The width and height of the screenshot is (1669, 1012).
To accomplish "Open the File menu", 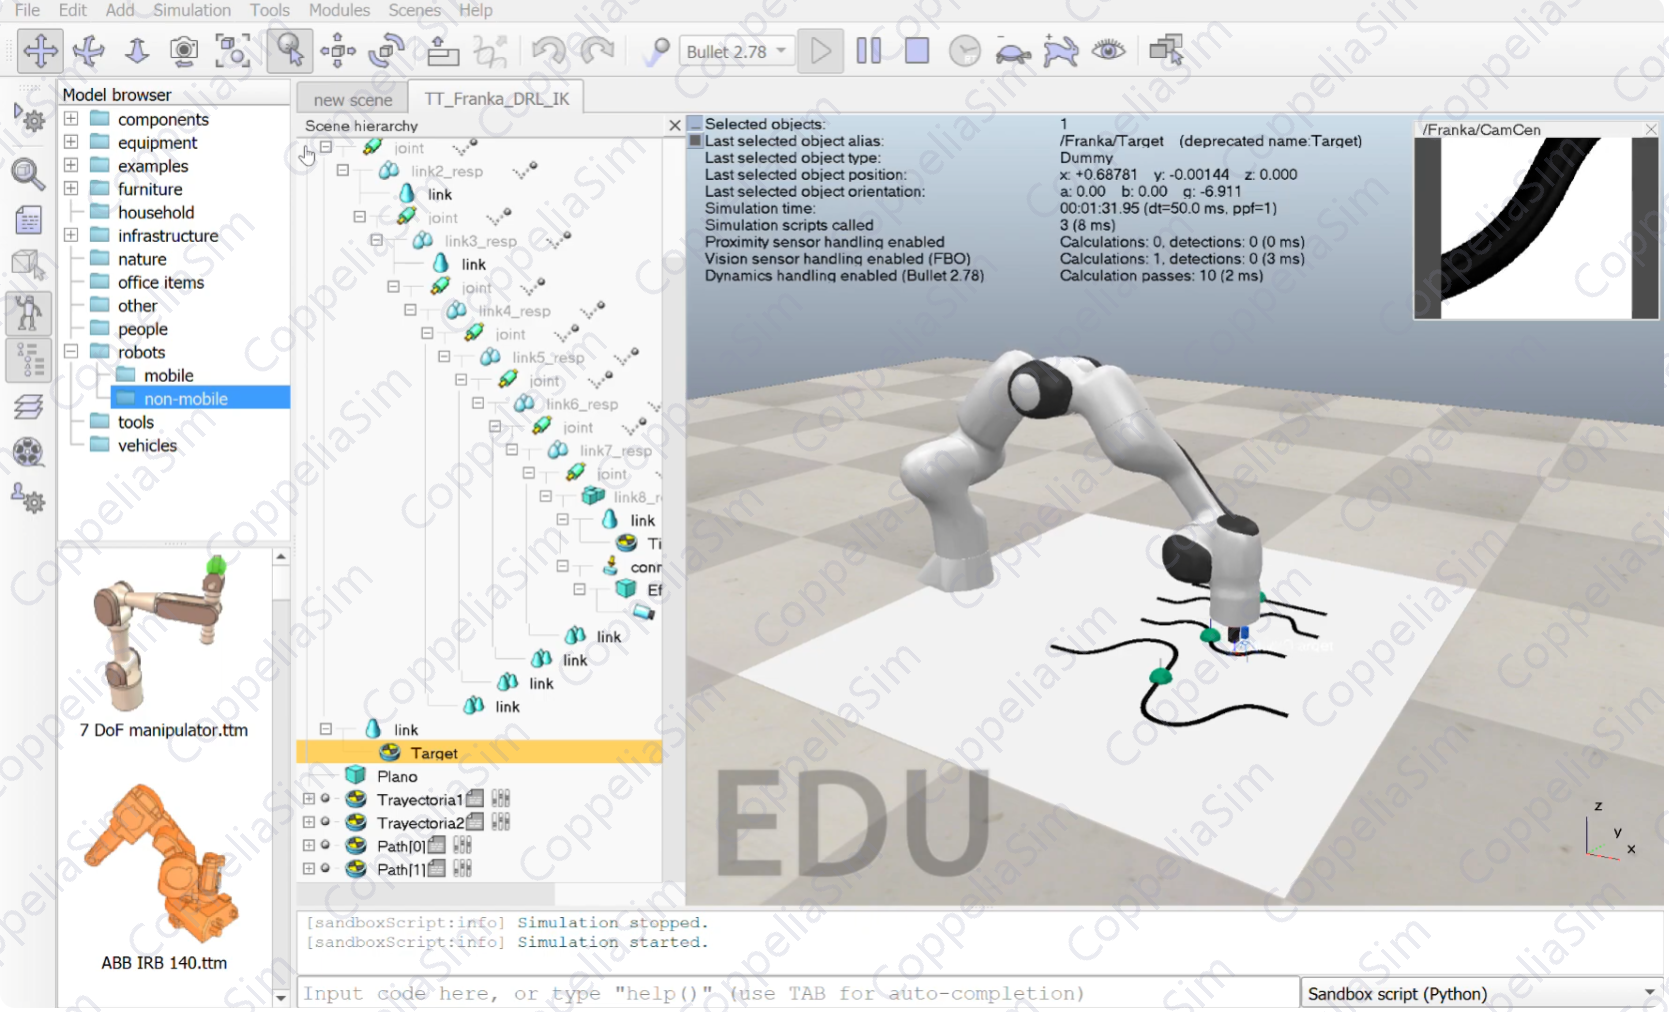I will point(28,10).
